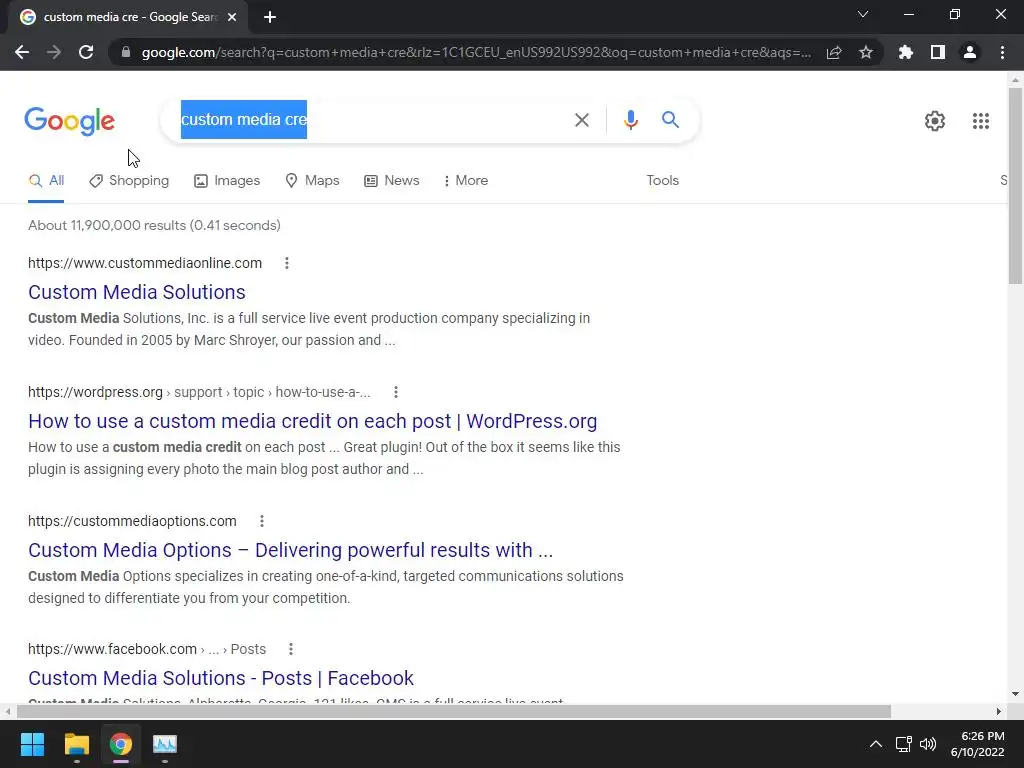Close the 'custom media cre' tab
This screenshot has height=768, width=1024.
click(232, 17)
